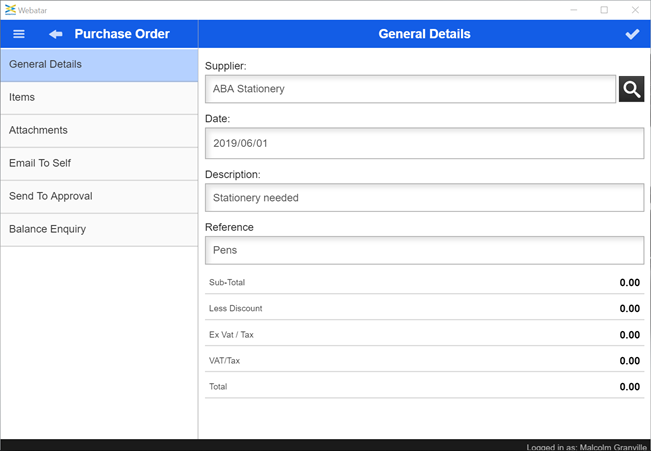Click the Sub-Total row
This screenshot has width=651, height=451.
424,283
